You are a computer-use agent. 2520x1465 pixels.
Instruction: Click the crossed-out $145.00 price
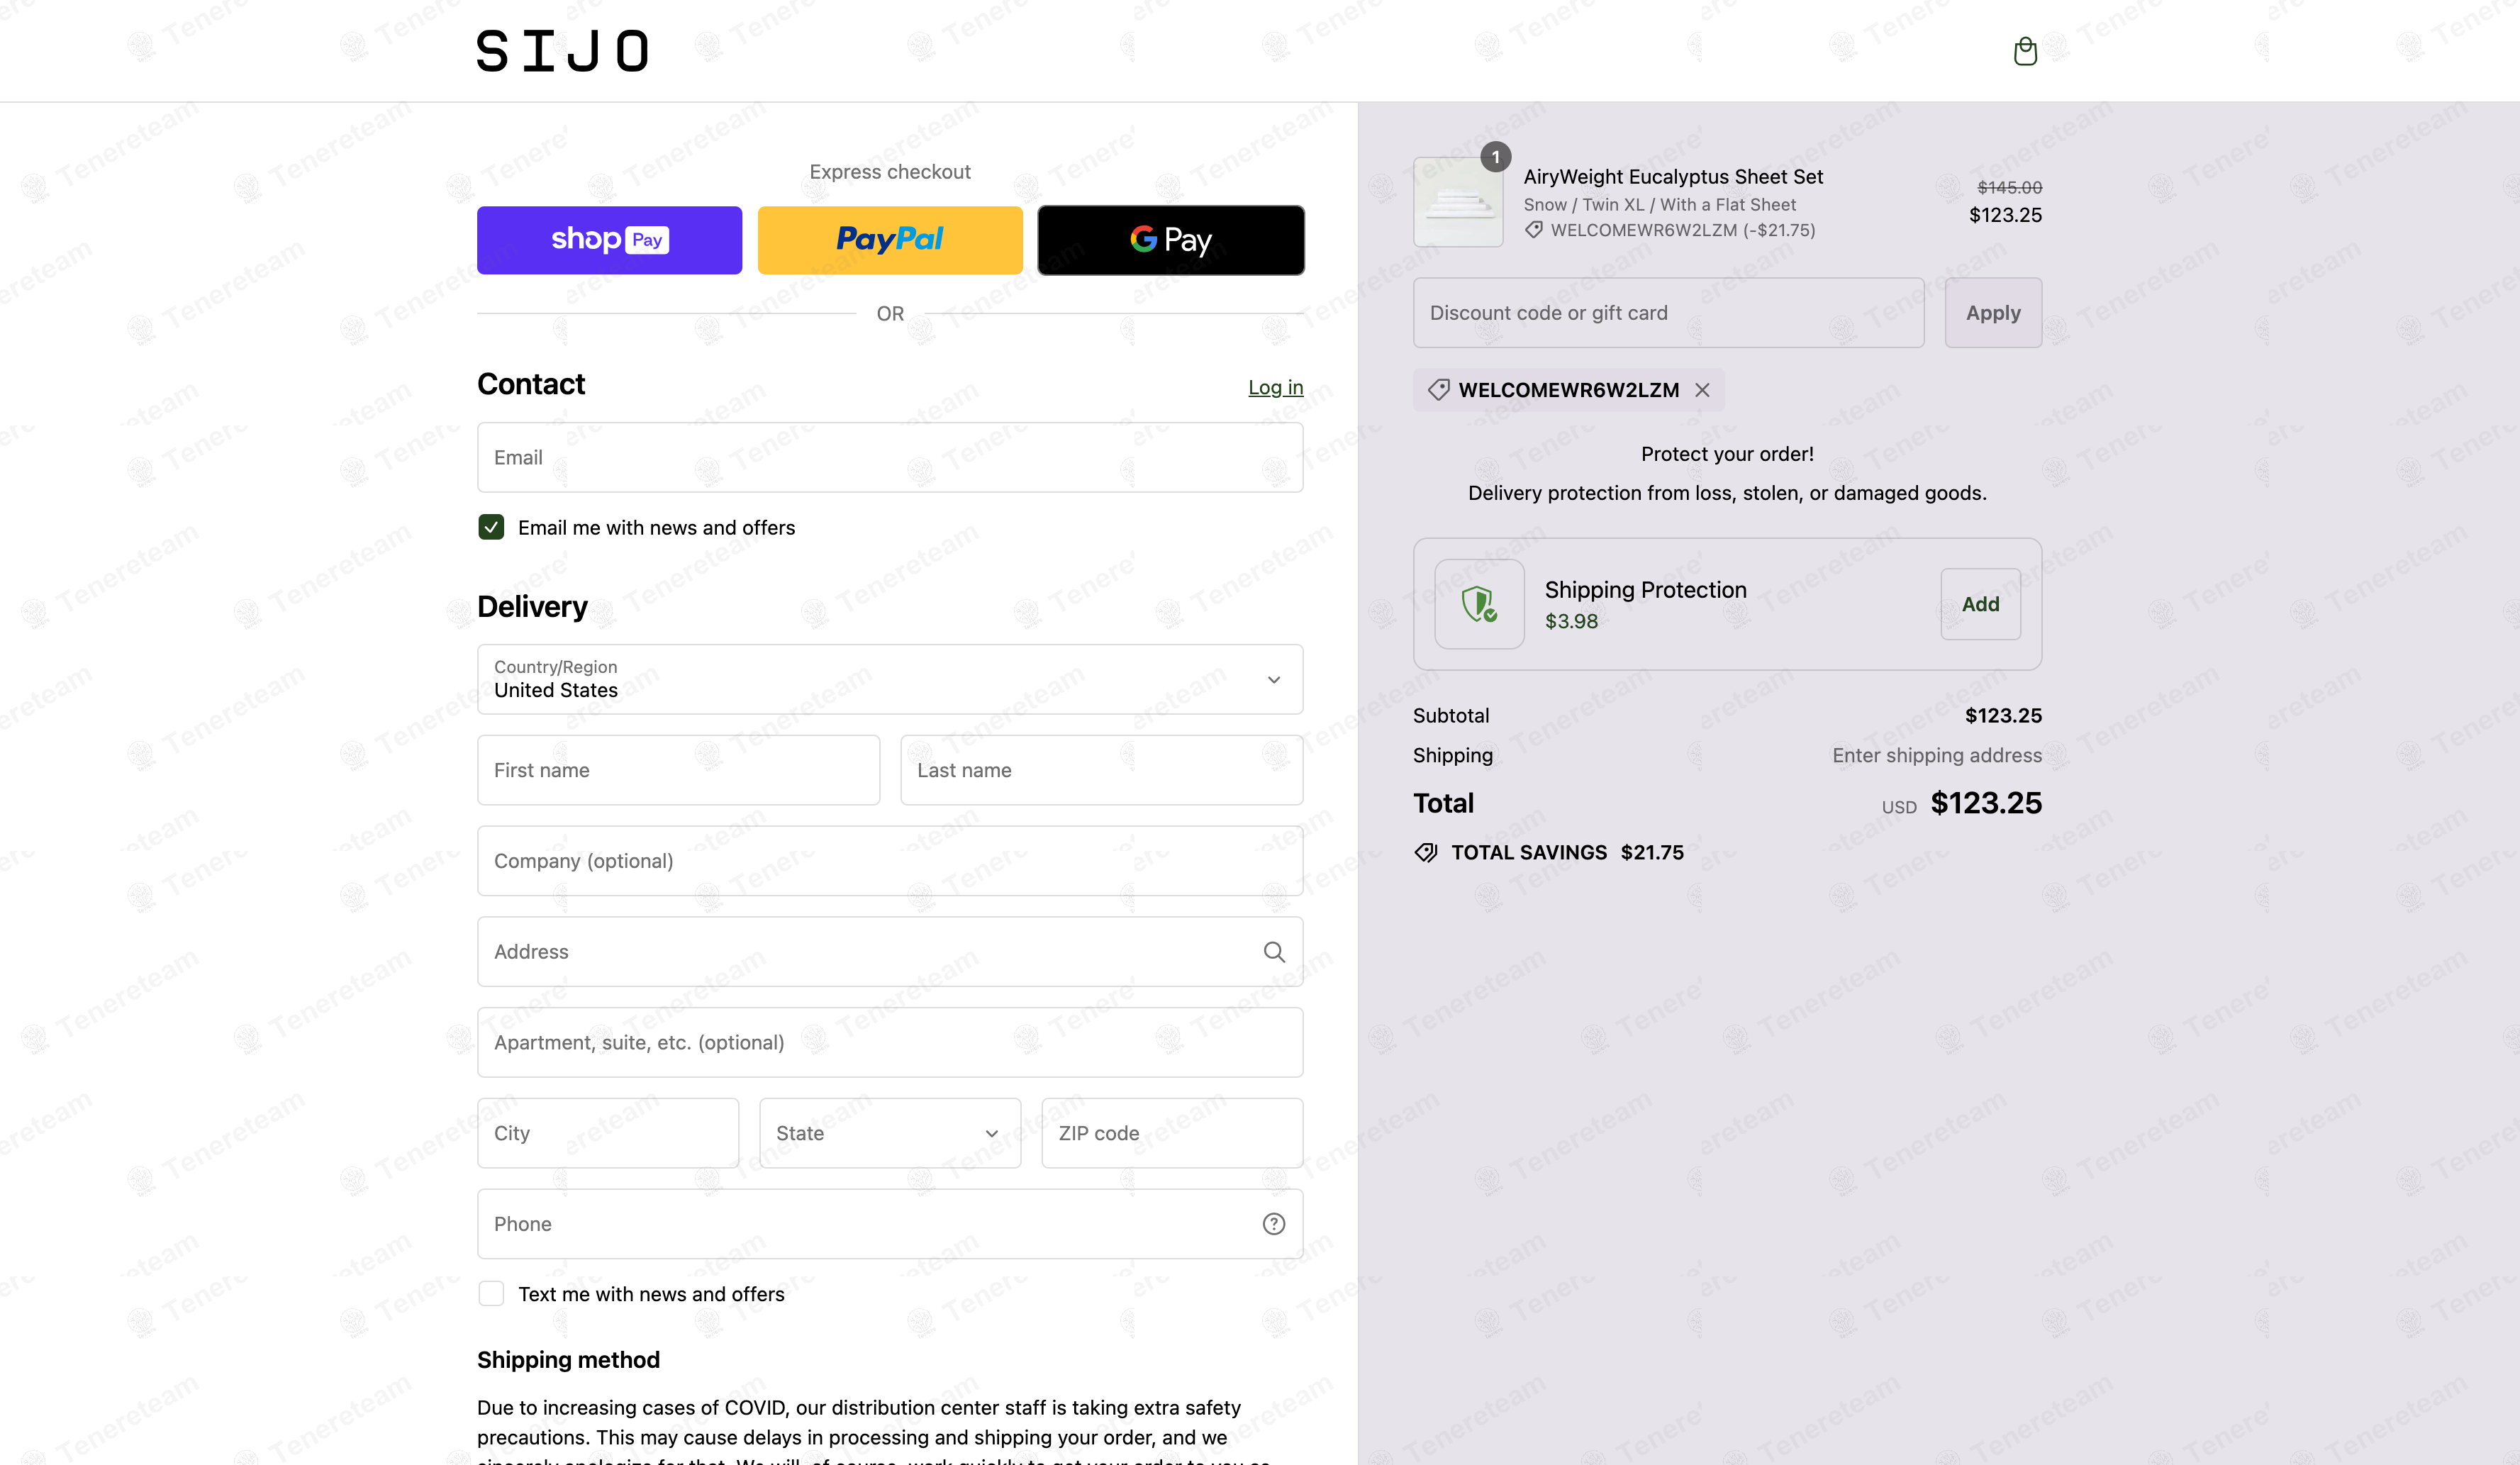[2009, 188]
